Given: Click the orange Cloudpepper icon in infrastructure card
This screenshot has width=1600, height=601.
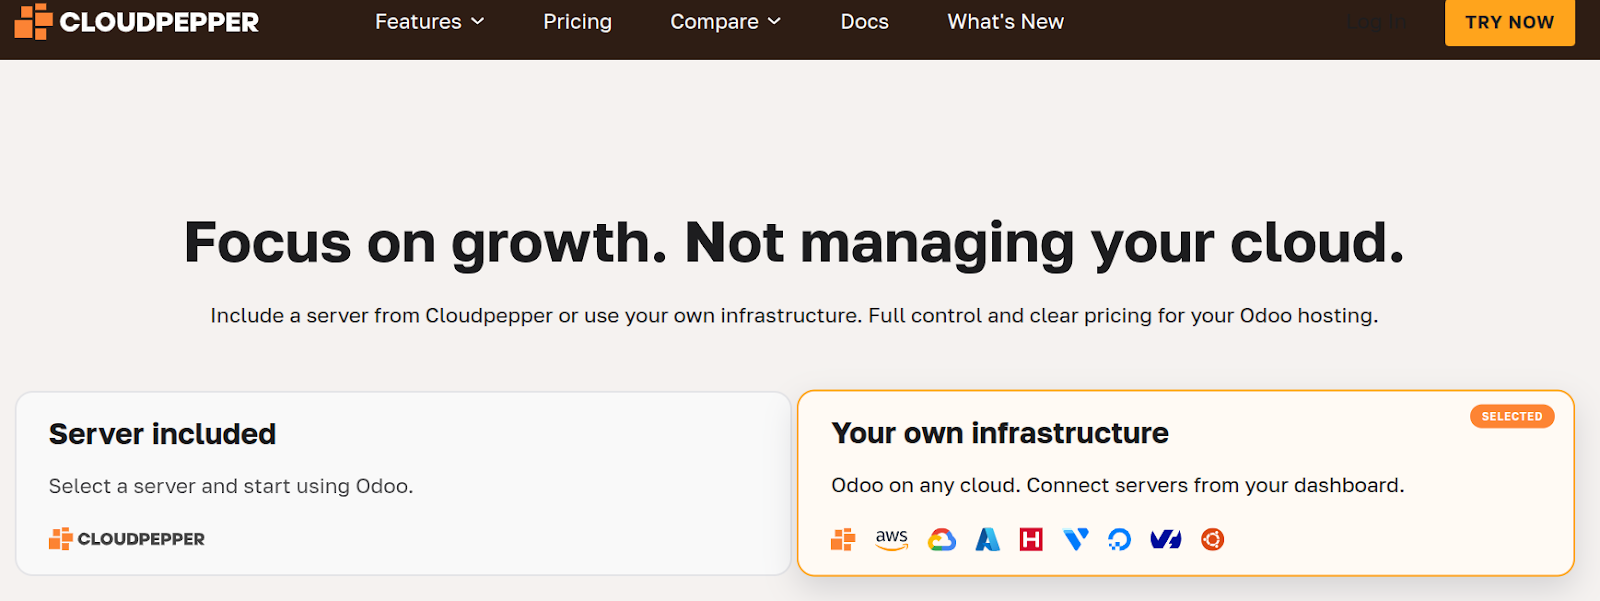Looking at the screenshot, I should click(x=843, y=540).
